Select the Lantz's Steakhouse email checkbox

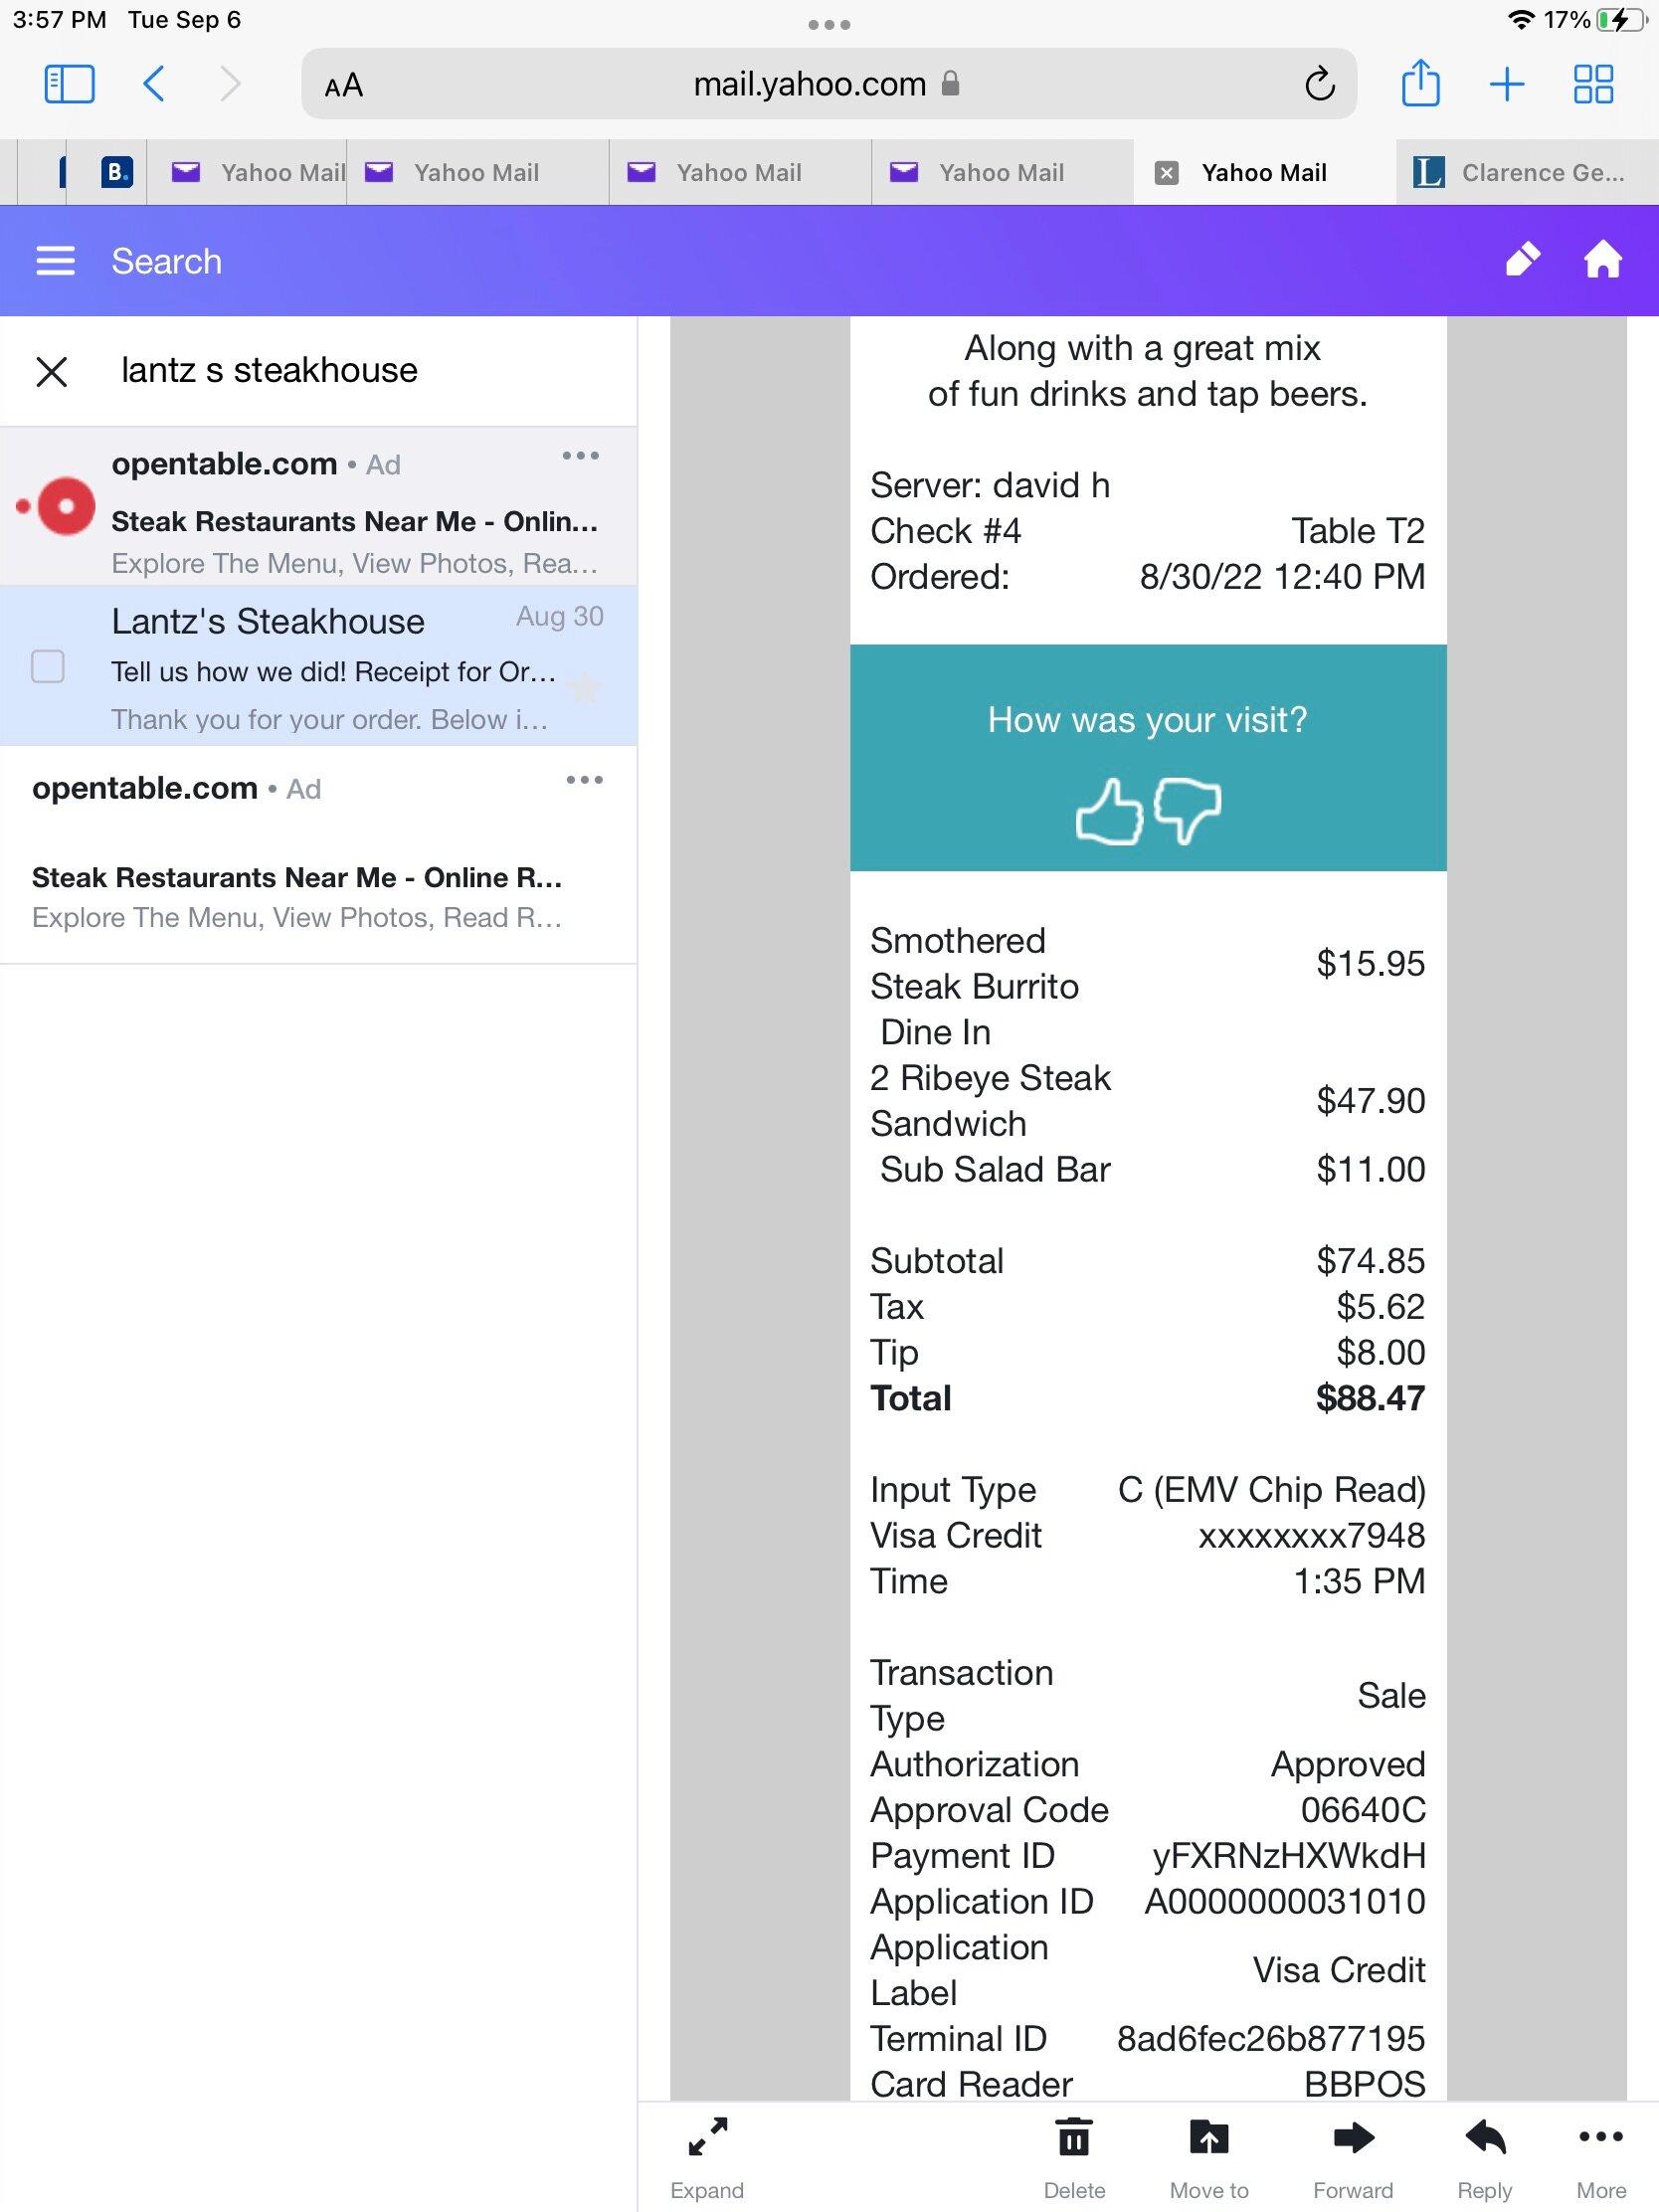[x=48, y=667]
